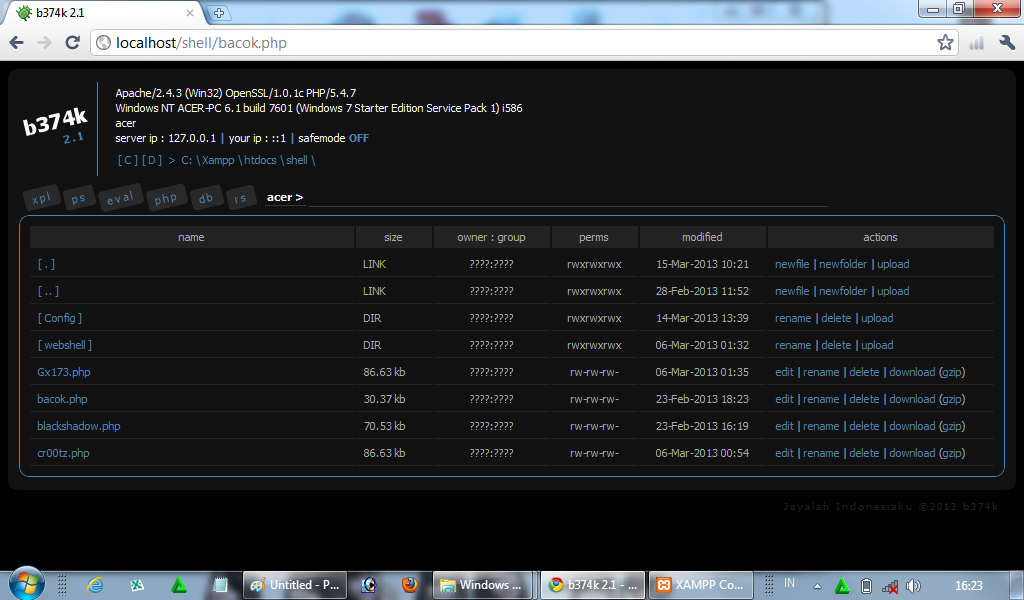Expand hidden icons in the system tray
Viewport: 1024px width, 600px height.
tap(815, 584)
